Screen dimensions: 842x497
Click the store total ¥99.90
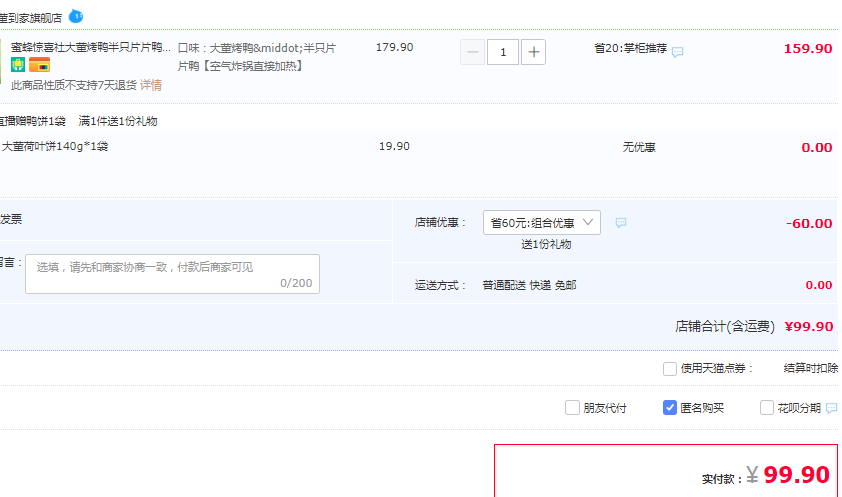tap(809, 326)
